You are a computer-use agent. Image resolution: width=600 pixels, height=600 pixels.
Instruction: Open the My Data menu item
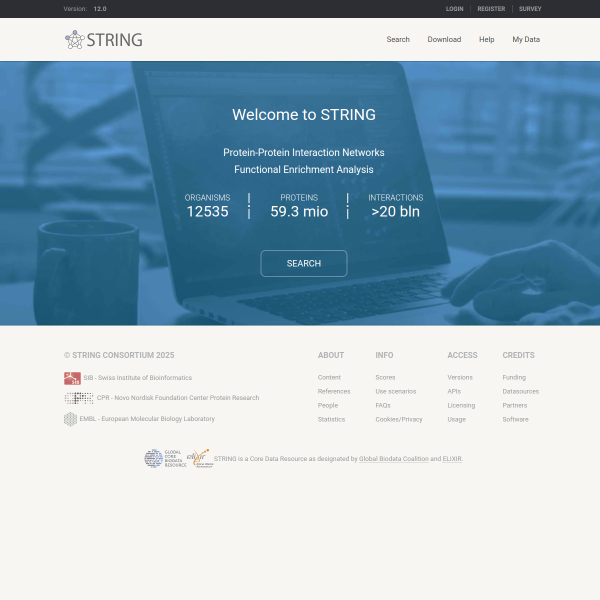tap(526, 39)
